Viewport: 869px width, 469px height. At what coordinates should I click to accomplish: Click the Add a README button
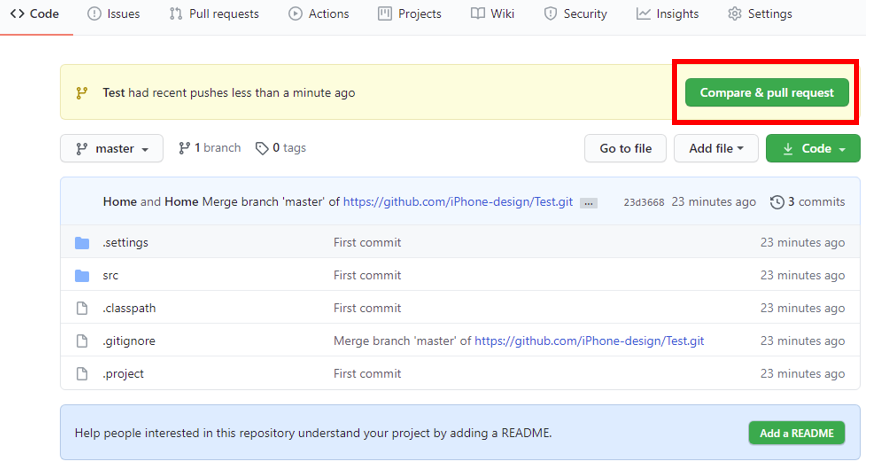796,433
